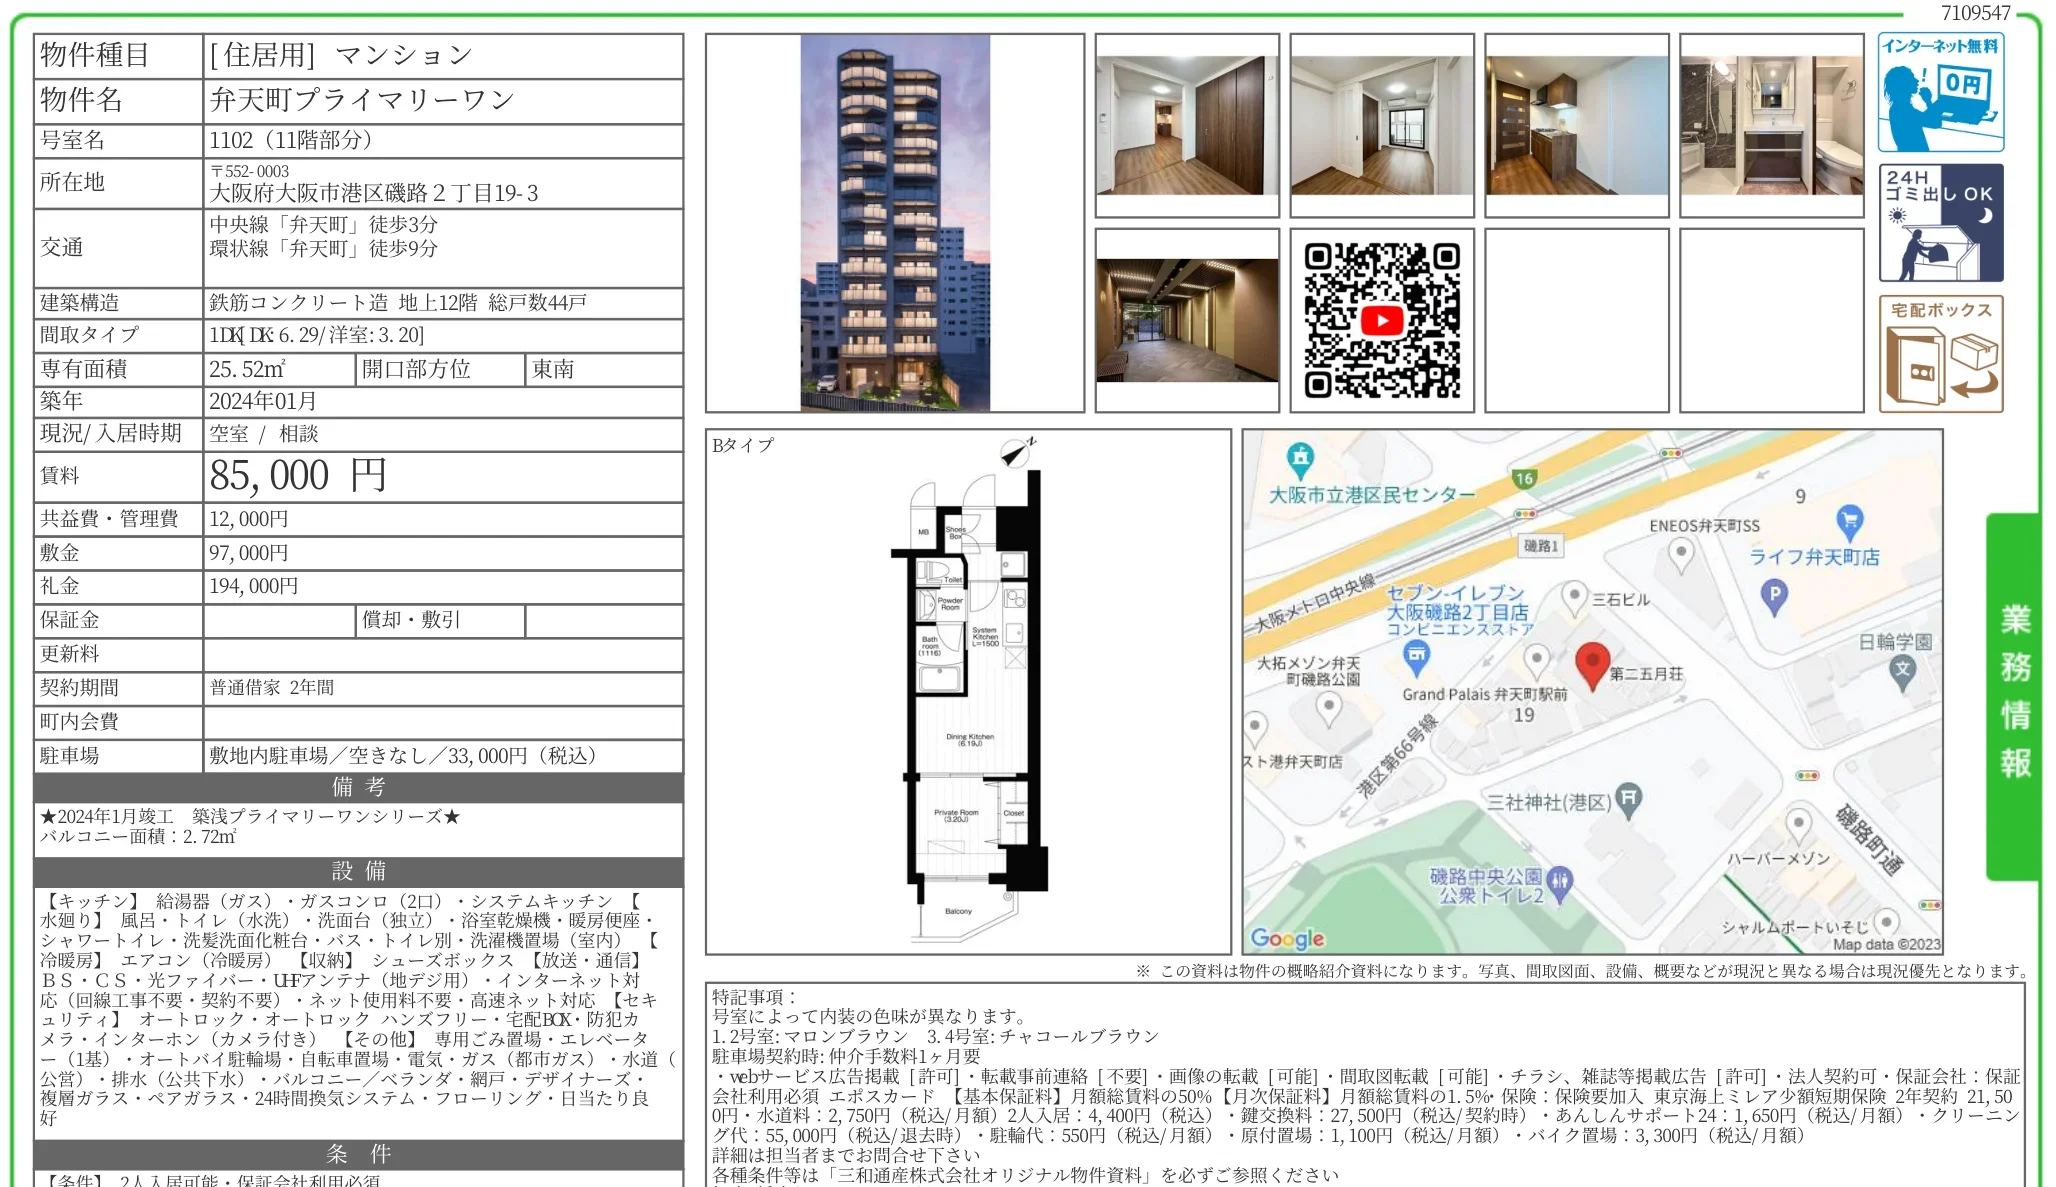The height and width of the screenshot is (1187, 2056).
Task: Click the インターネット無料 free internet icon
Action: 1940,92
